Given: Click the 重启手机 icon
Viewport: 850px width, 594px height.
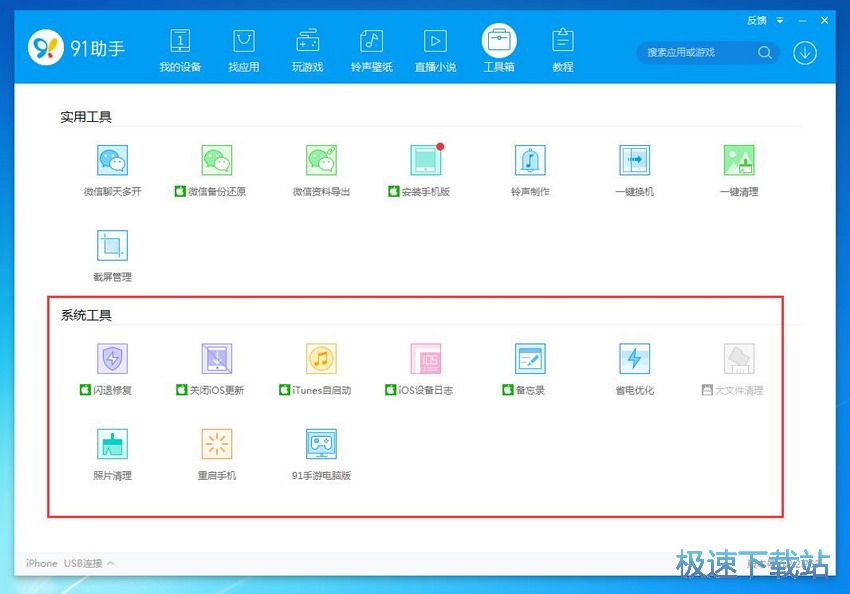Looking at the screenshot, I should (x=217, y=444).
